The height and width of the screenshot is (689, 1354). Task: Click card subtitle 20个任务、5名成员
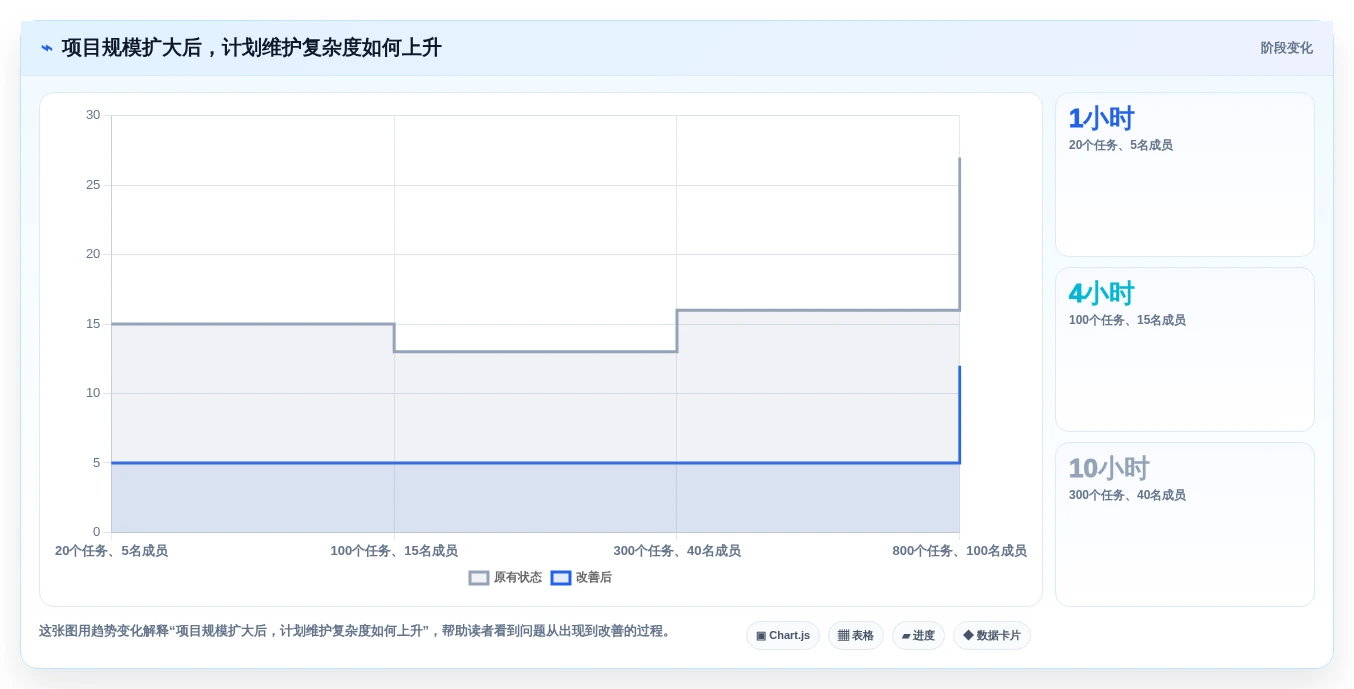(1121, 146)
